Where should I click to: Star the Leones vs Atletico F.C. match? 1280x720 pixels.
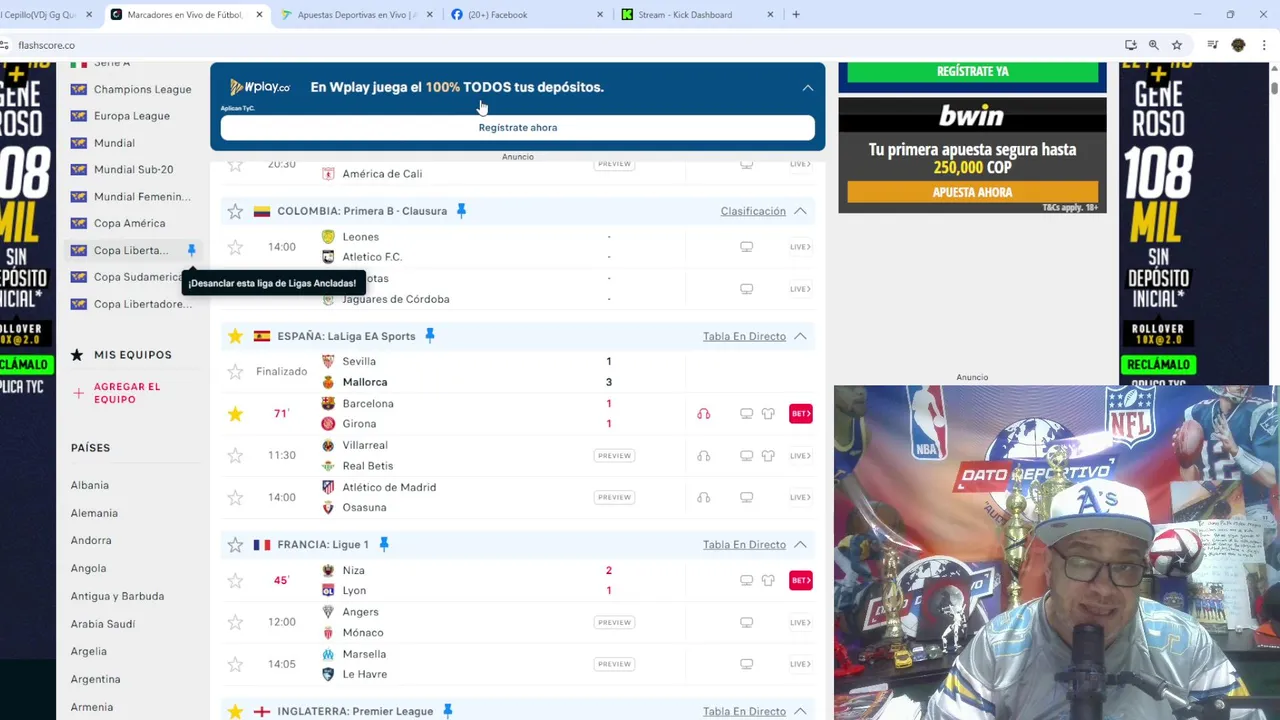pos(235,247)
